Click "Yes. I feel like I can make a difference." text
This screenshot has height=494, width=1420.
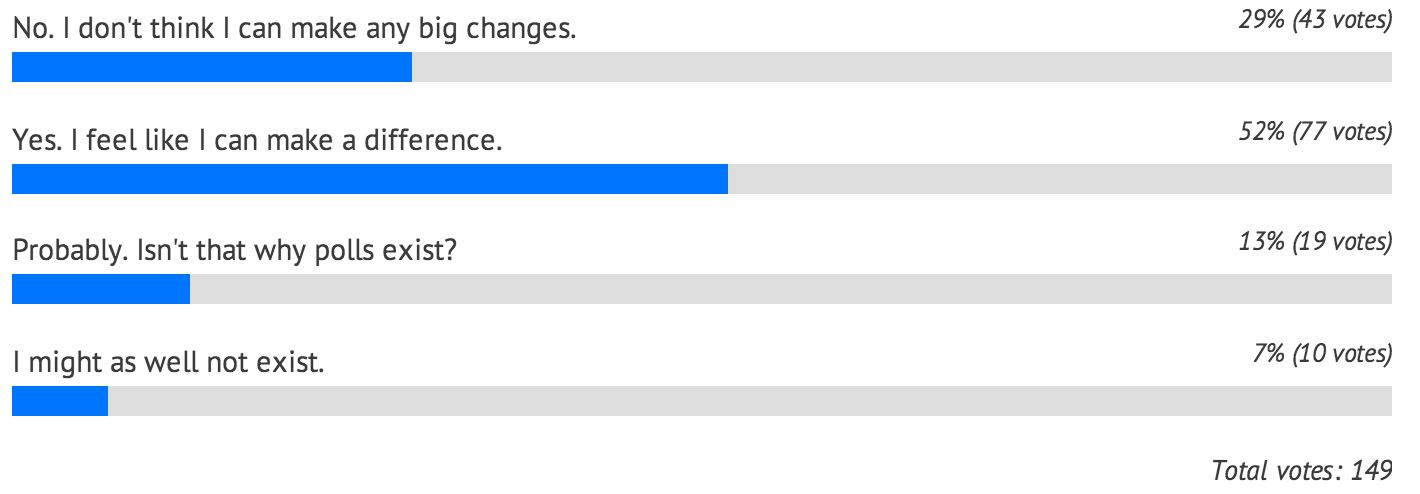pyautogui.click(x=257, y=141)
